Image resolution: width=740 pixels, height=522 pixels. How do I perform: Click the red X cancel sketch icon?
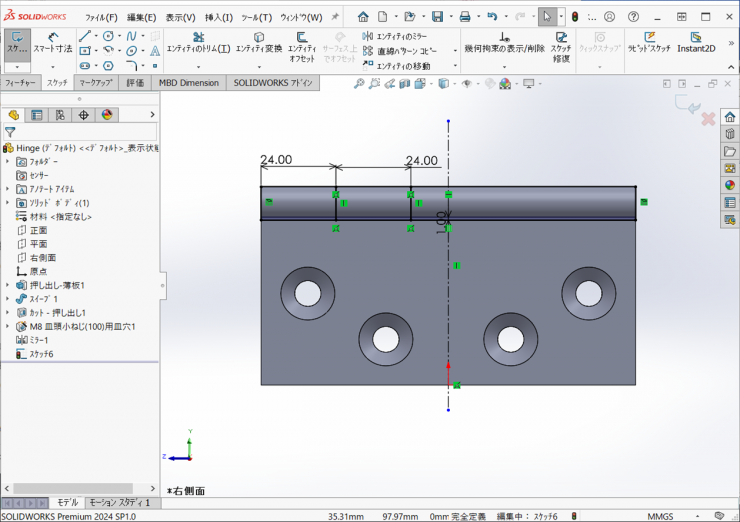tap(708, 119)
